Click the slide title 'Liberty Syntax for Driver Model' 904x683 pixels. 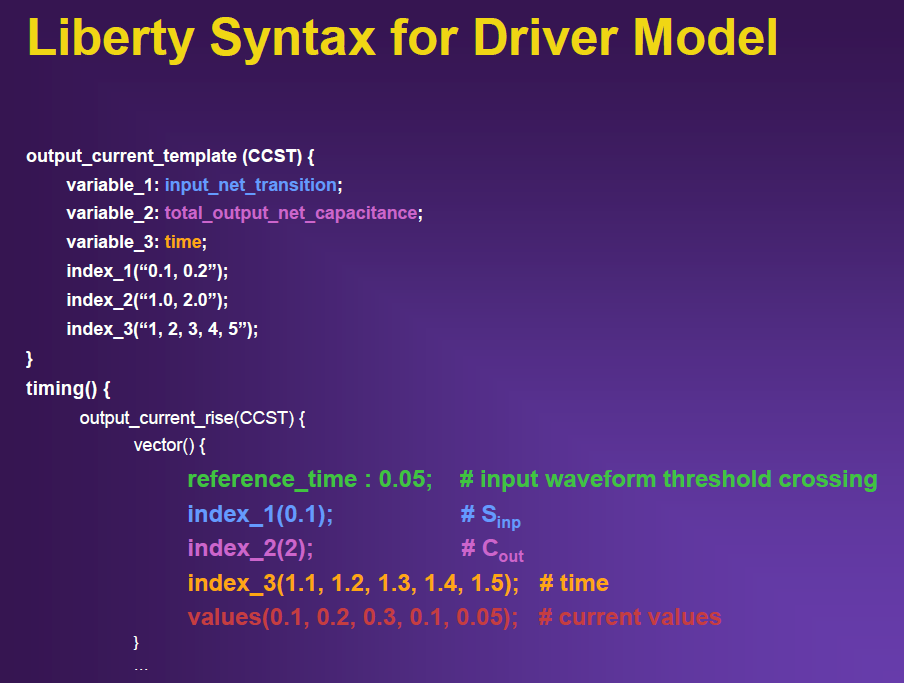tap(402, 39)
